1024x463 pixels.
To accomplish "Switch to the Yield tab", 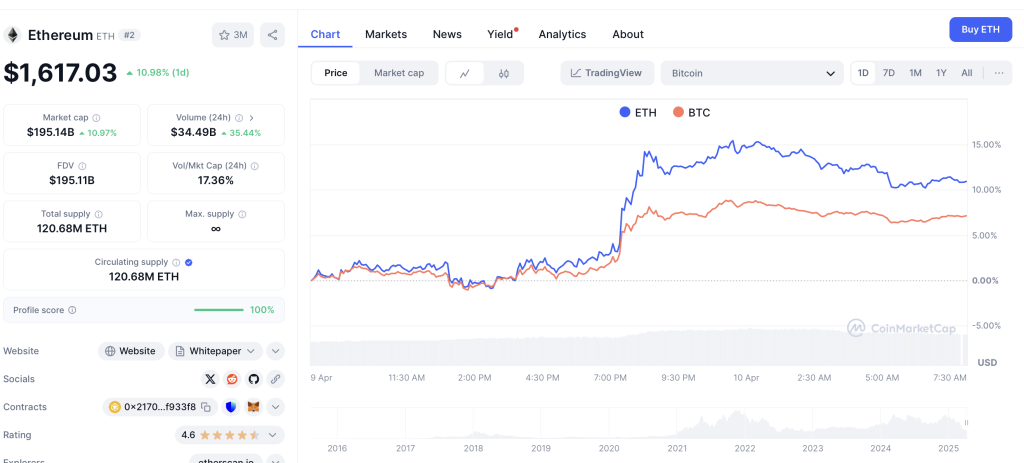I will [500, 34].
